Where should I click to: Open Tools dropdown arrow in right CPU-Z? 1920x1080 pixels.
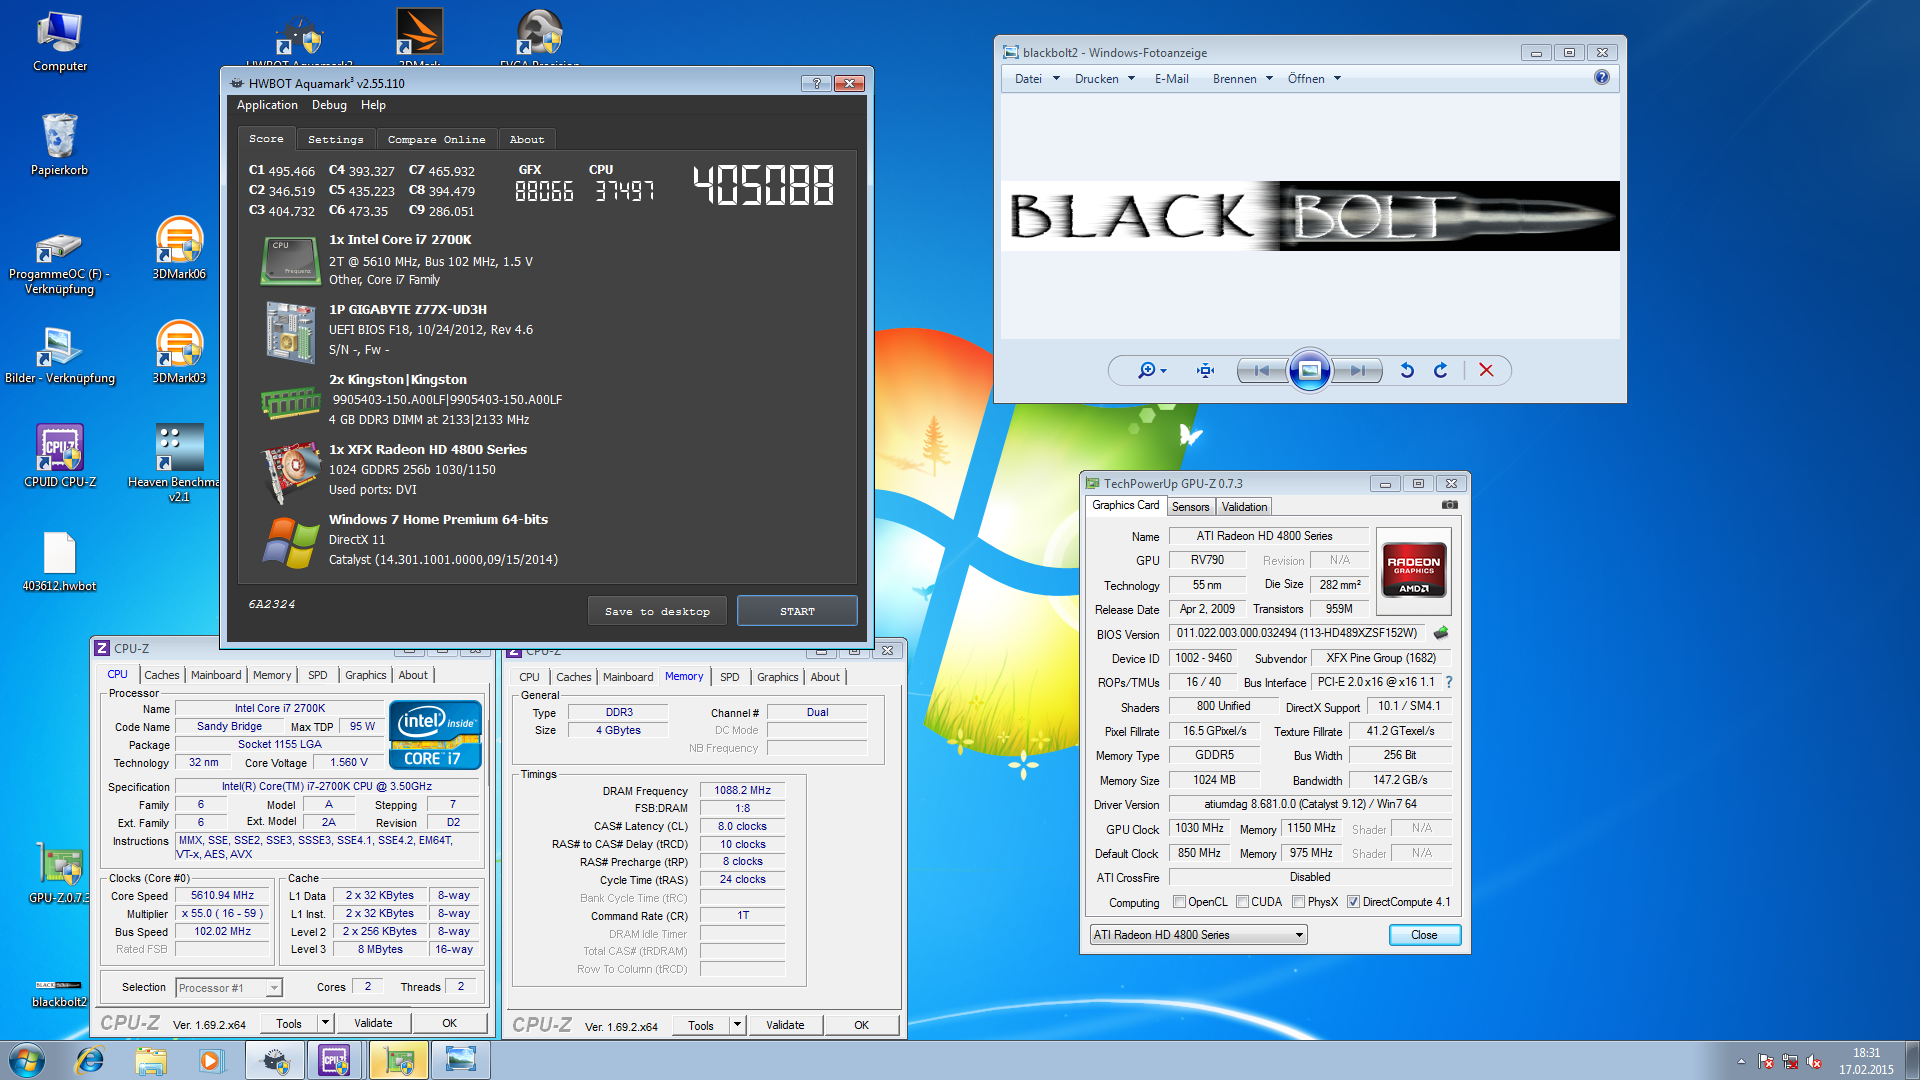coord(737,1025)
